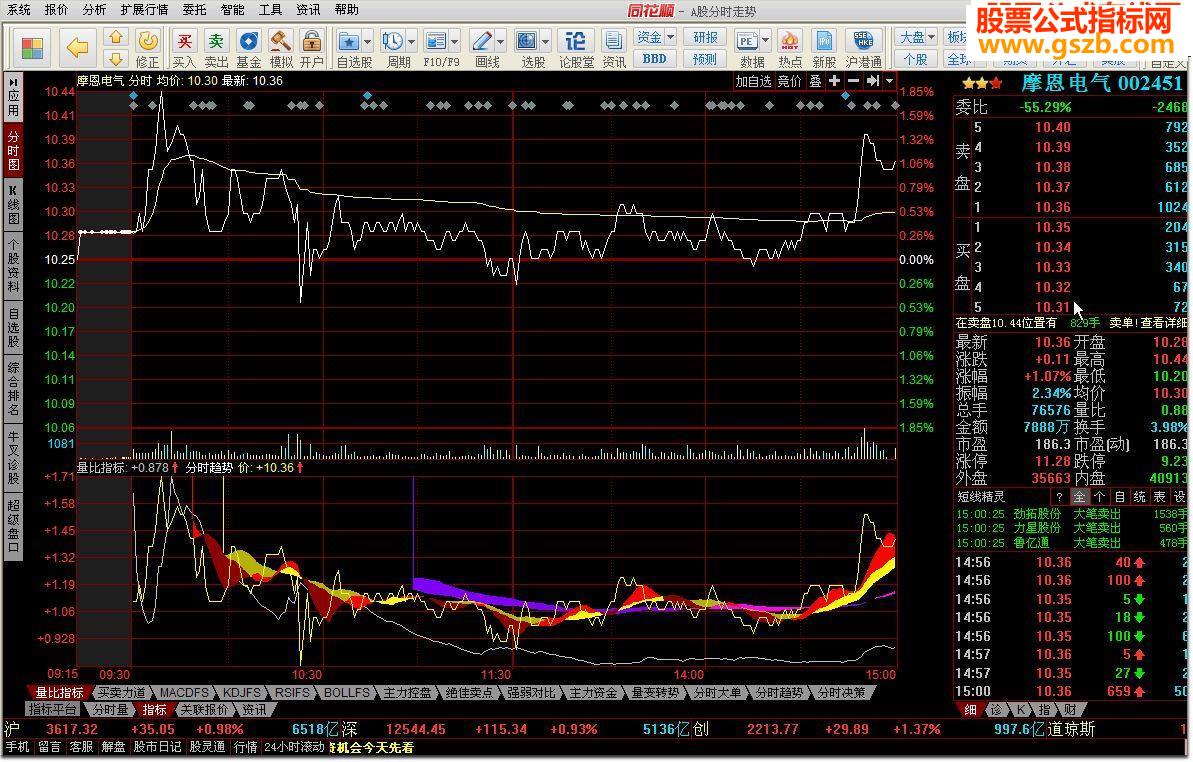Open the 数据 PE data icon
The image size is (1193, 762).
click(747, 41)
